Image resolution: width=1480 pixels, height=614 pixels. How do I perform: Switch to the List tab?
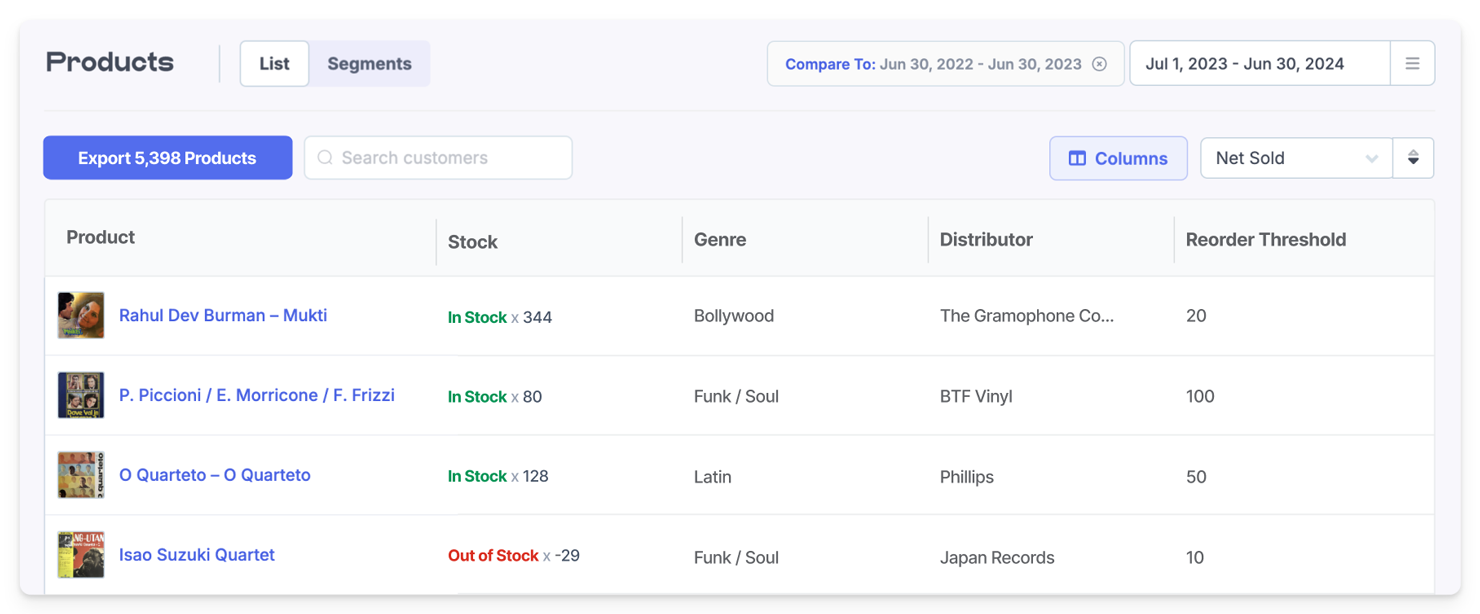coord(274,62)
